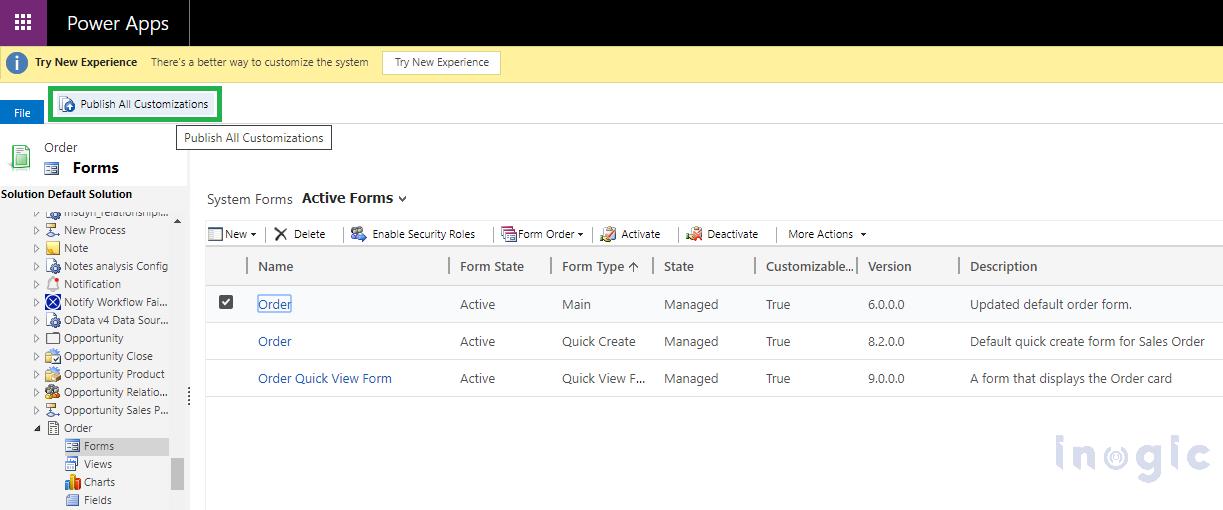Click the Try New Experience button
This screenshot has height=510, width=1223.
coord(441,62)
